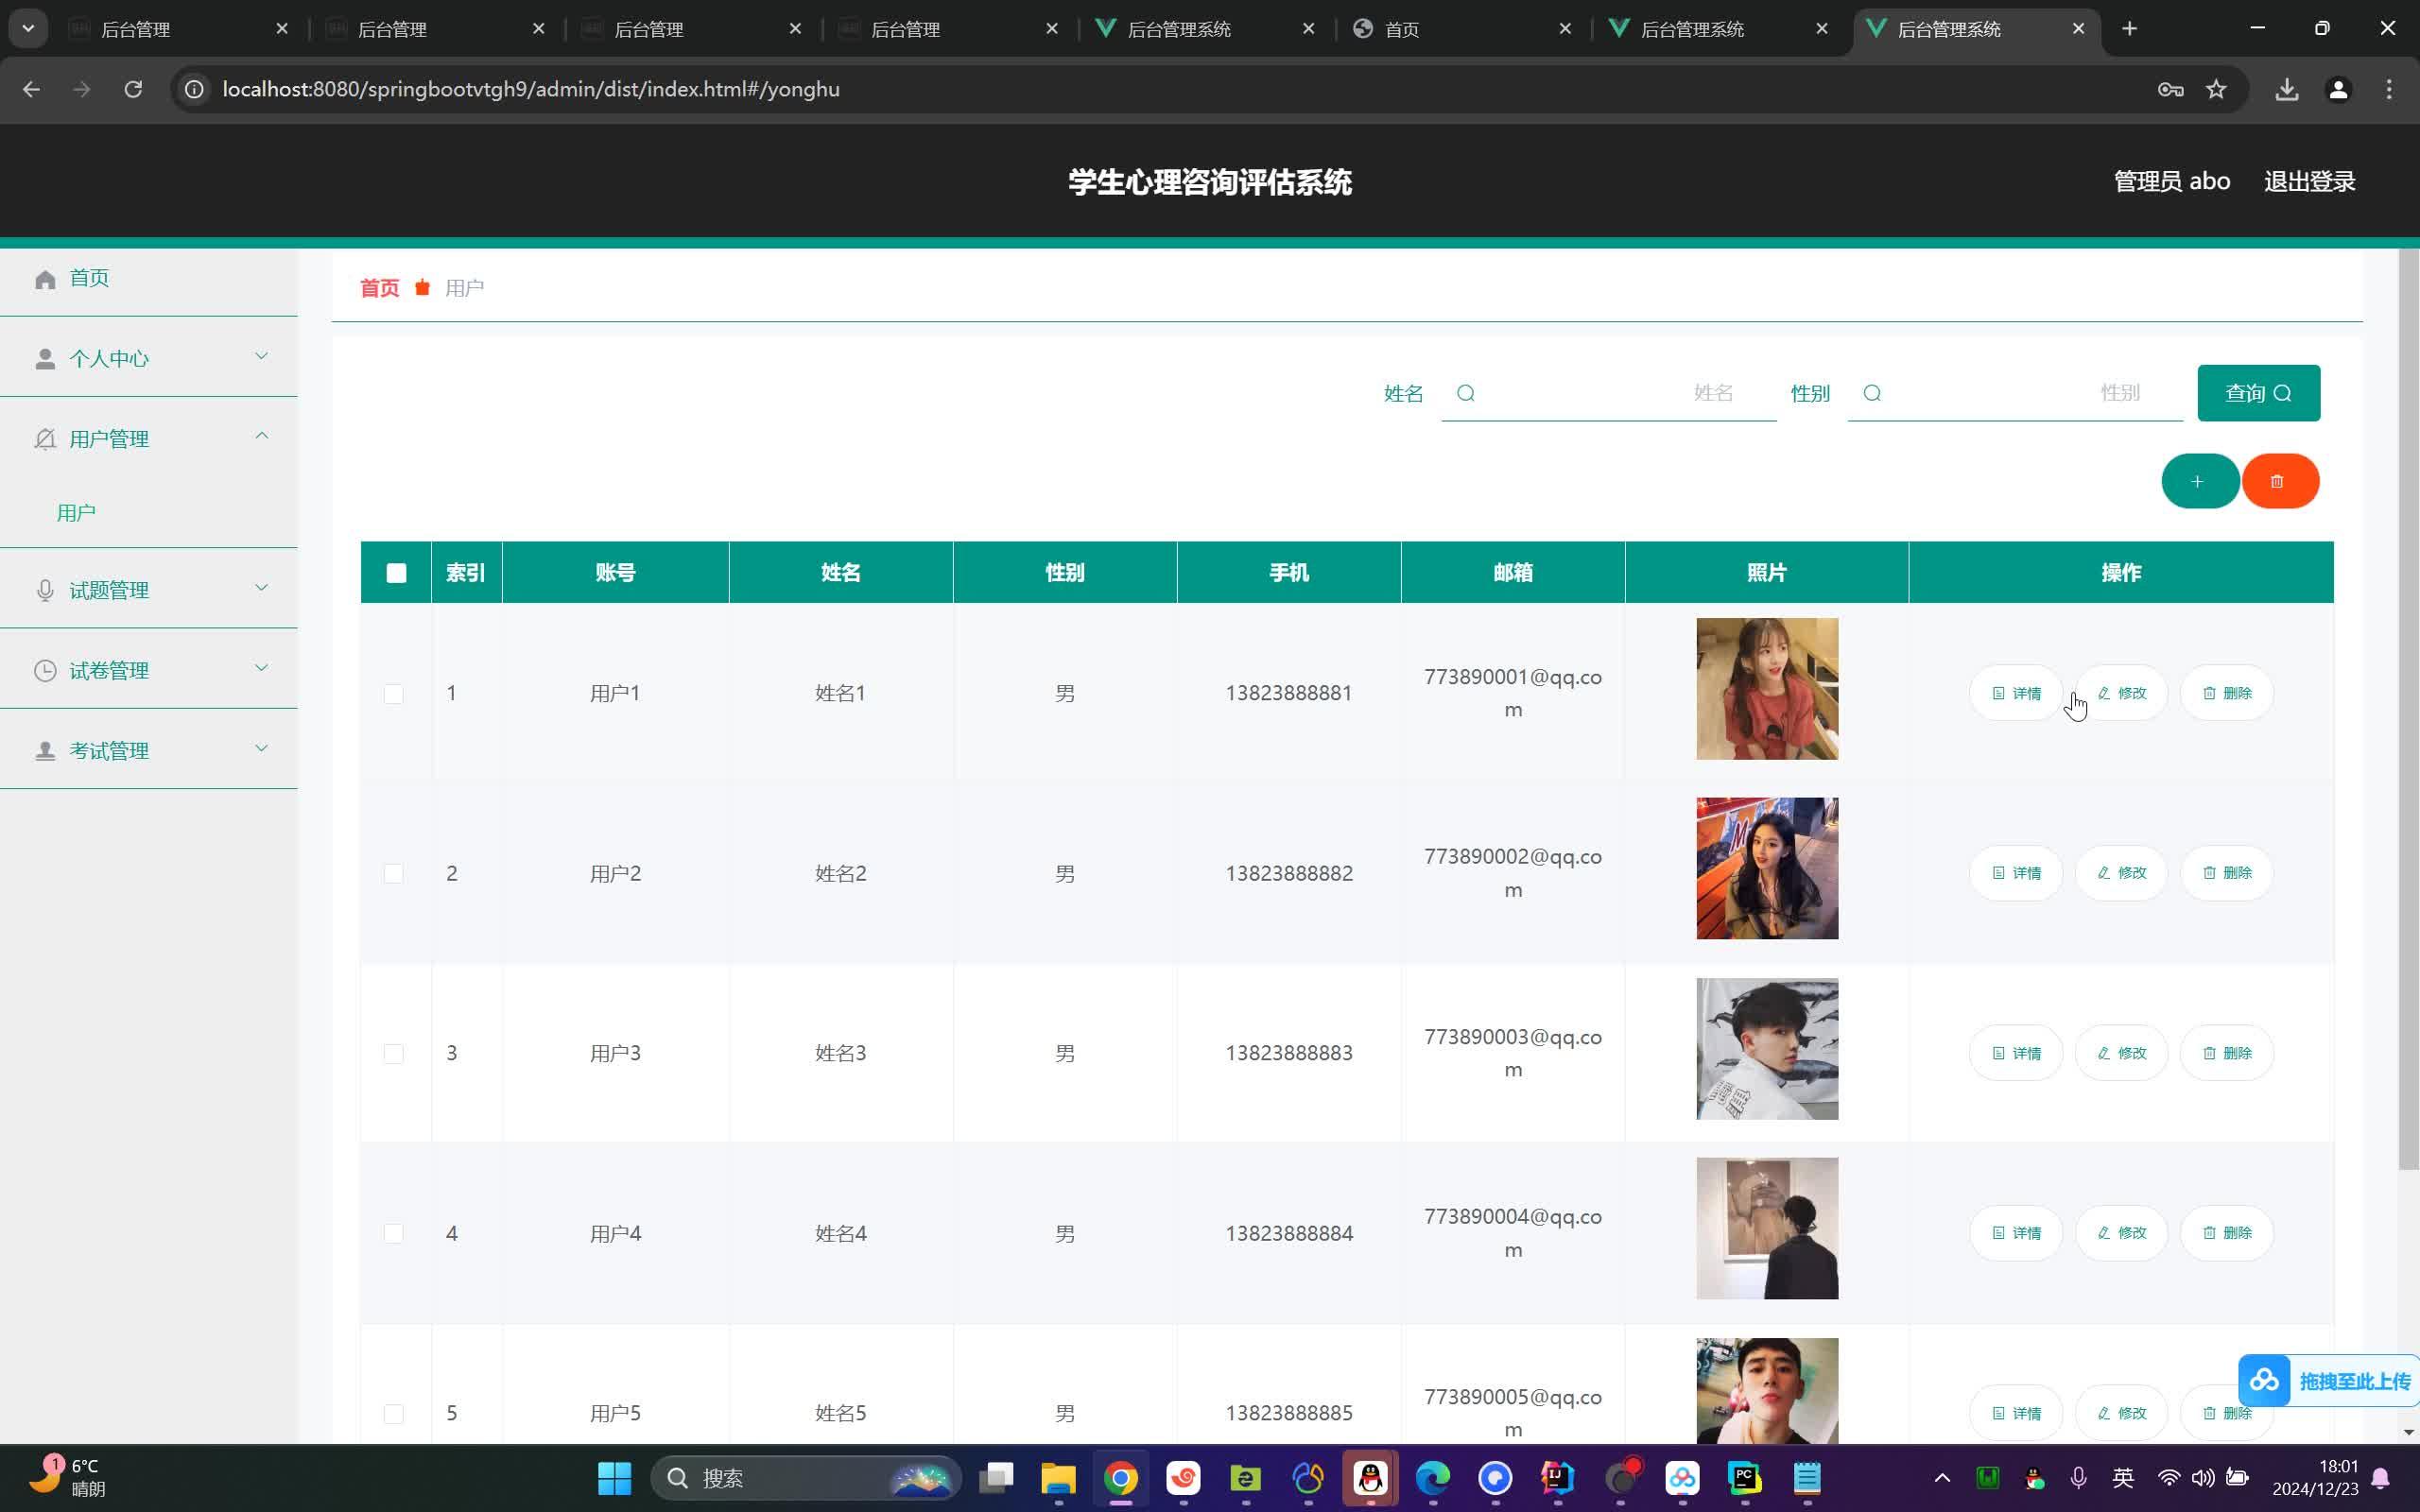Viewport: 2420px width, 1512px height.
Task: Click 退出登录 logout link
Action: click(2308, 182)
